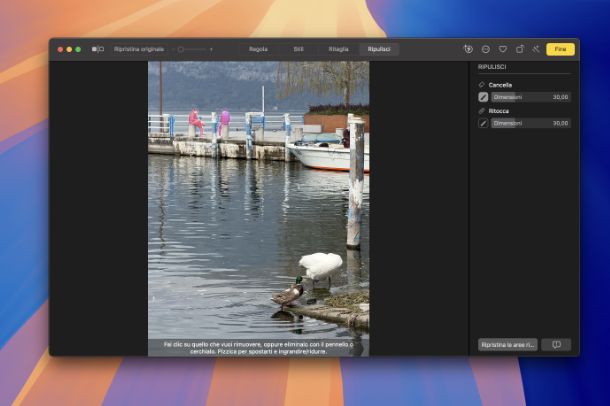The image size is (610, 406).
Task: Toggle the before/after comparison icon
Action: 98,49
